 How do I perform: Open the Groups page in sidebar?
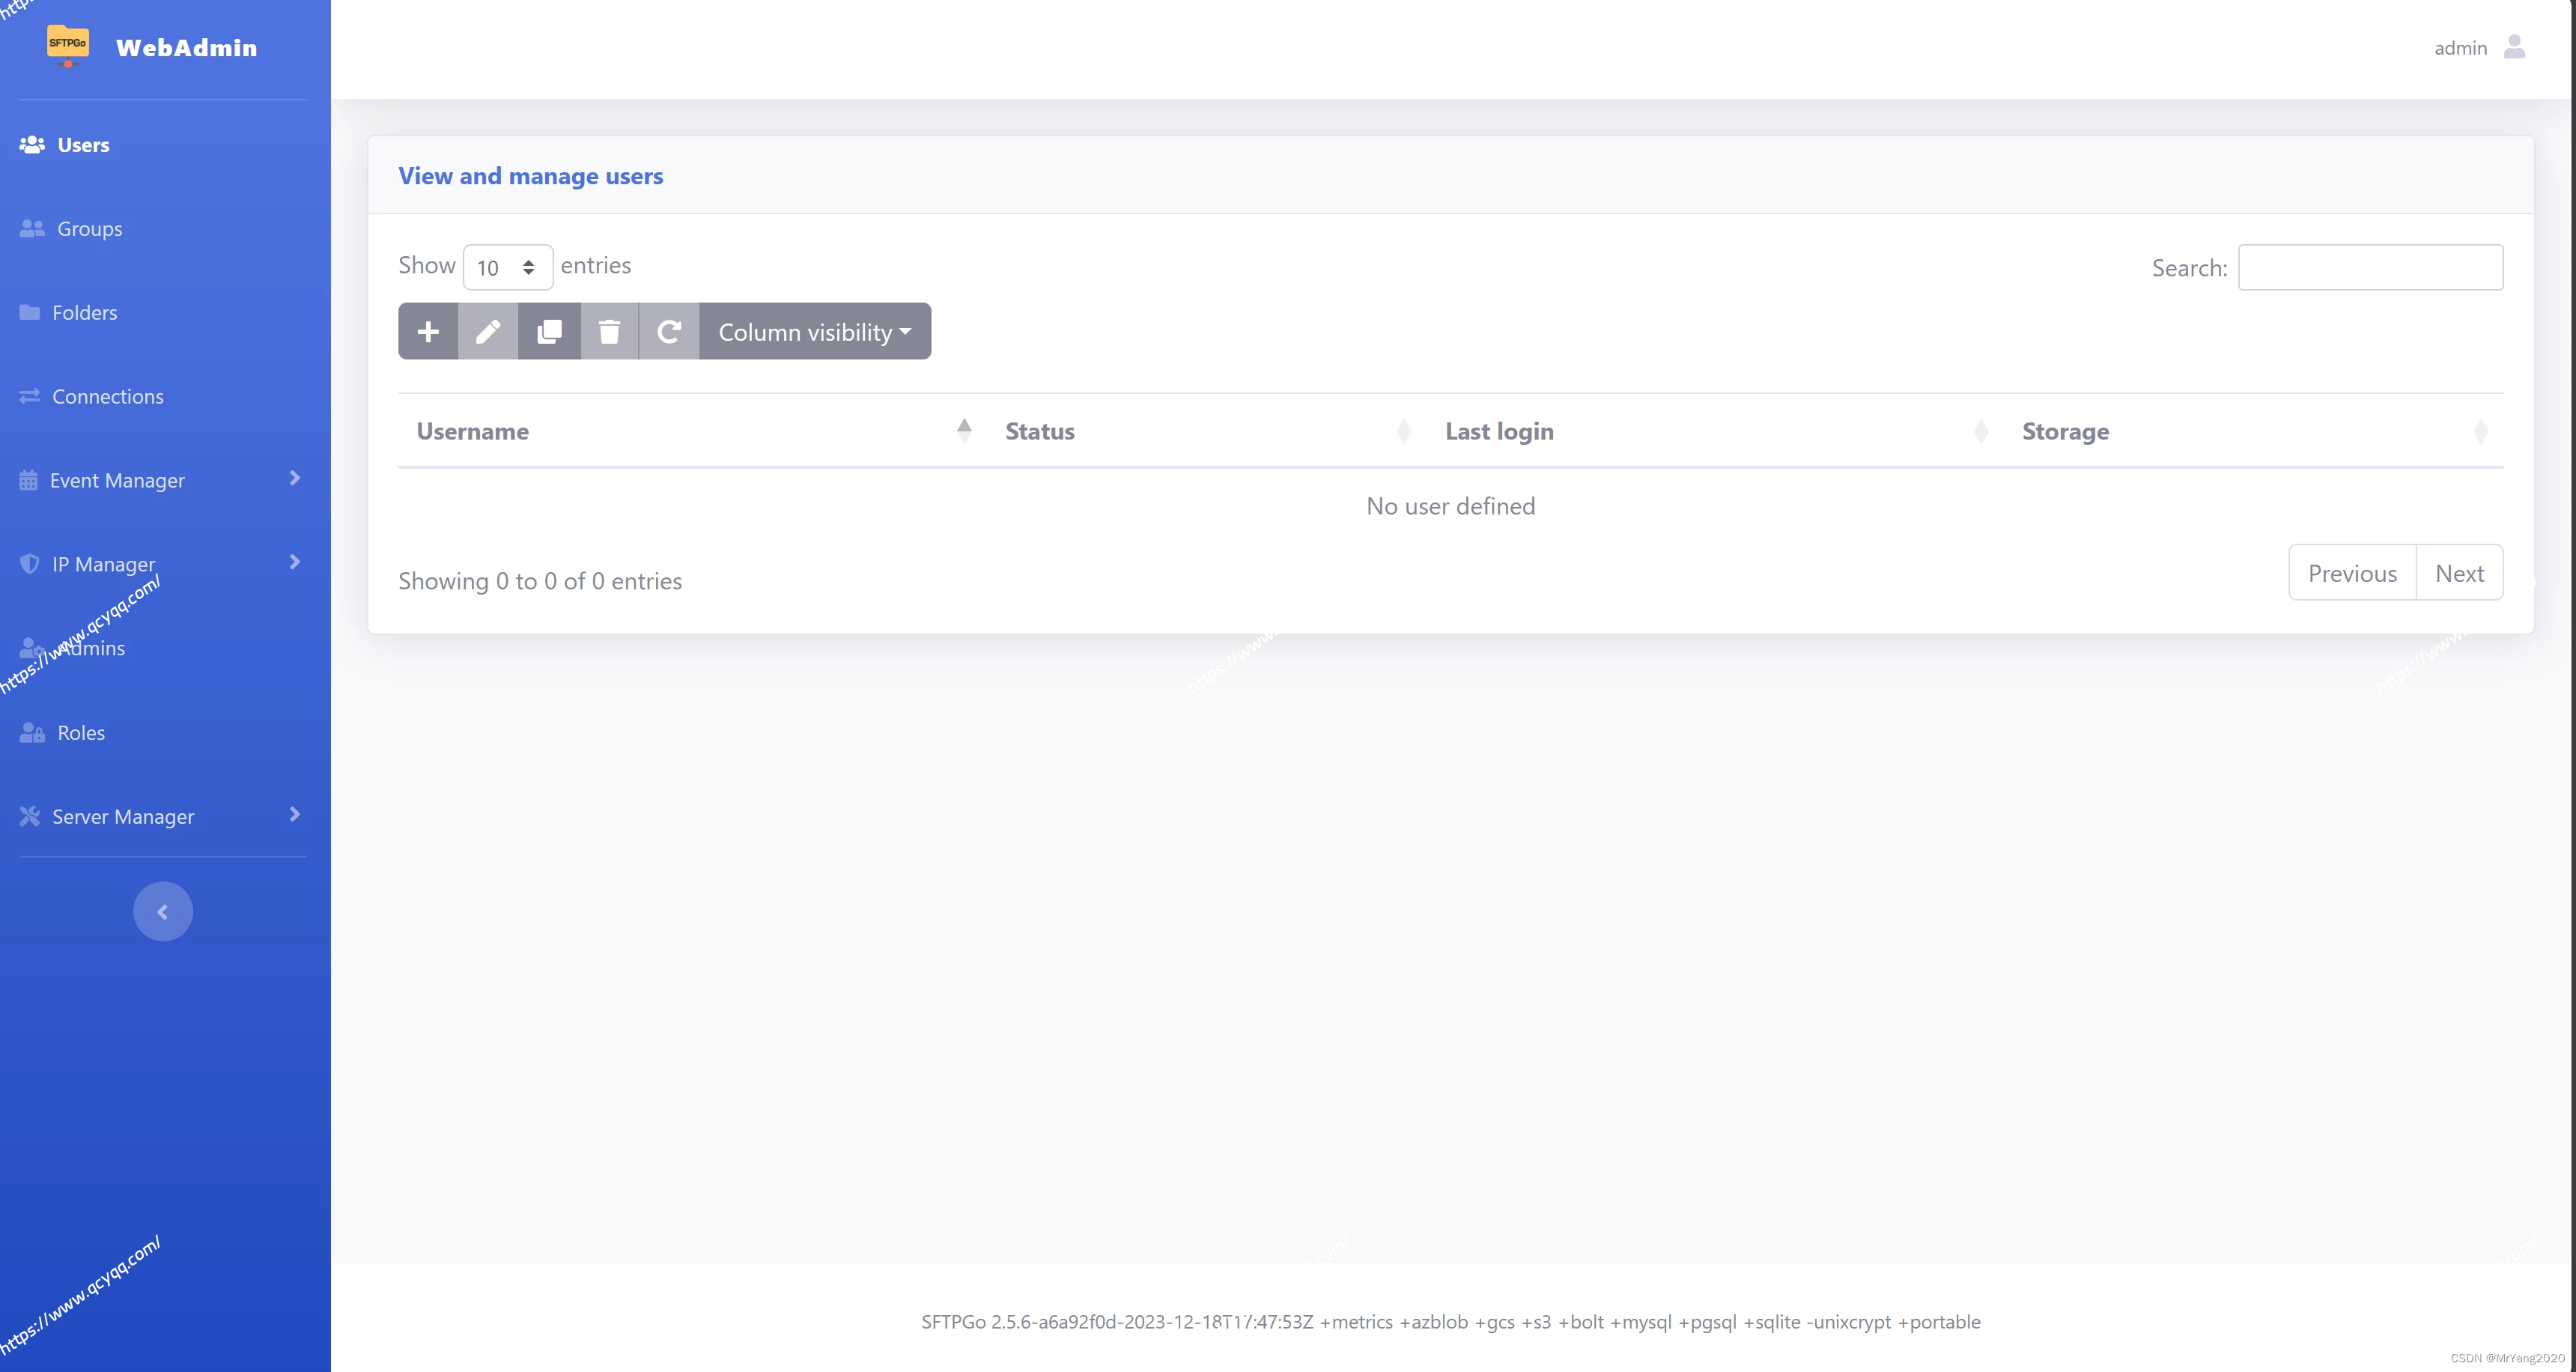click(89, 229)
